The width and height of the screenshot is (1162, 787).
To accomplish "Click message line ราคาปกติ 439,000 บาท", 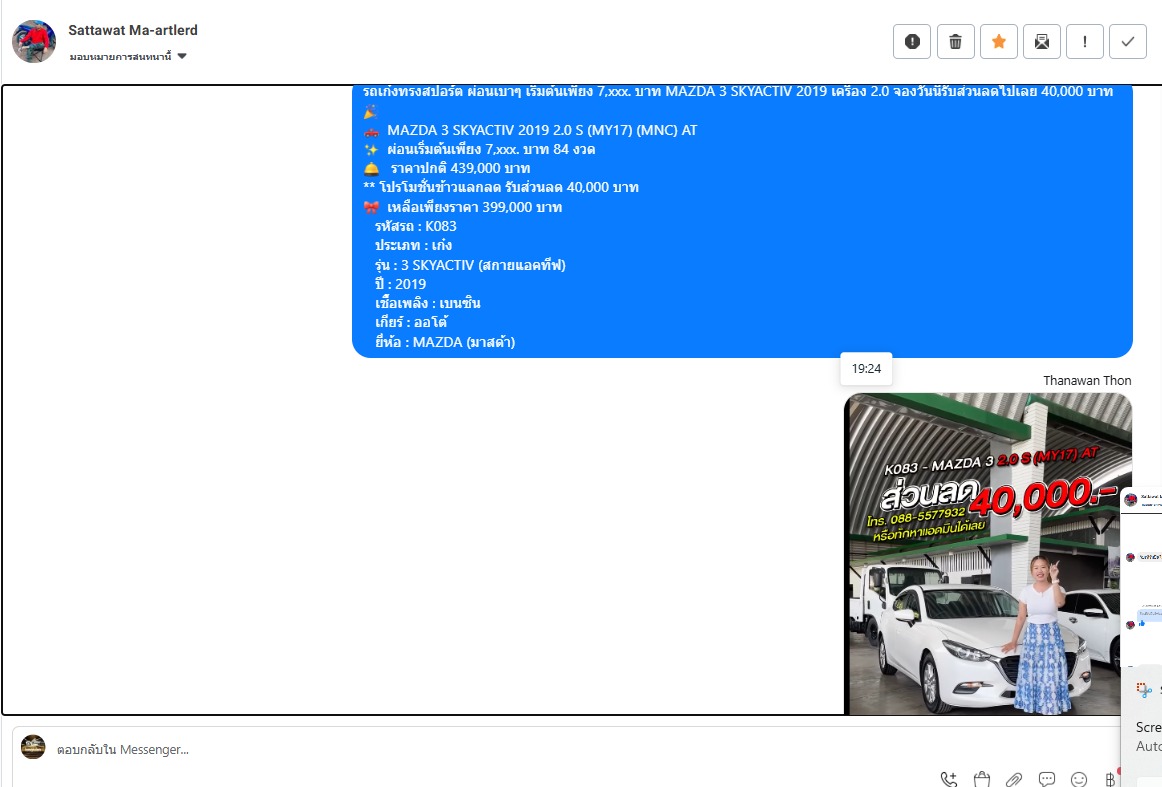I will (x=447, y=168).
